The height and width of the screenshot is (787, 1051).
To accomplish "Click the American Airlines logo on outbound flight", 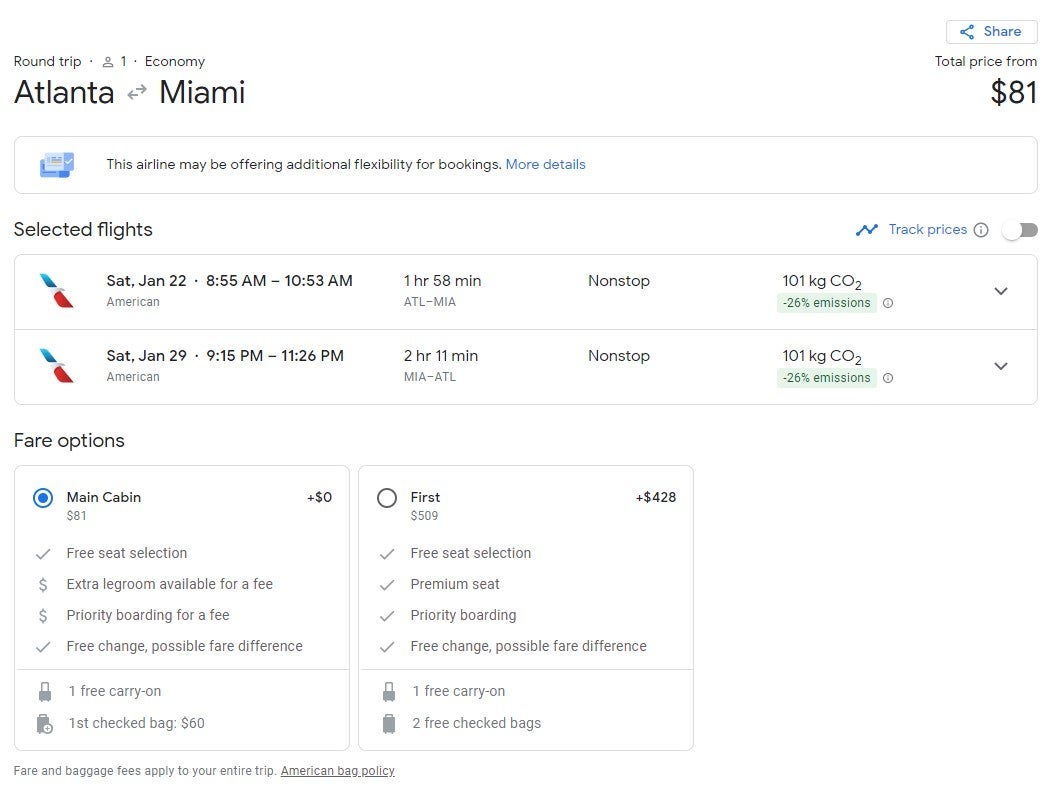I will (57, 291).
